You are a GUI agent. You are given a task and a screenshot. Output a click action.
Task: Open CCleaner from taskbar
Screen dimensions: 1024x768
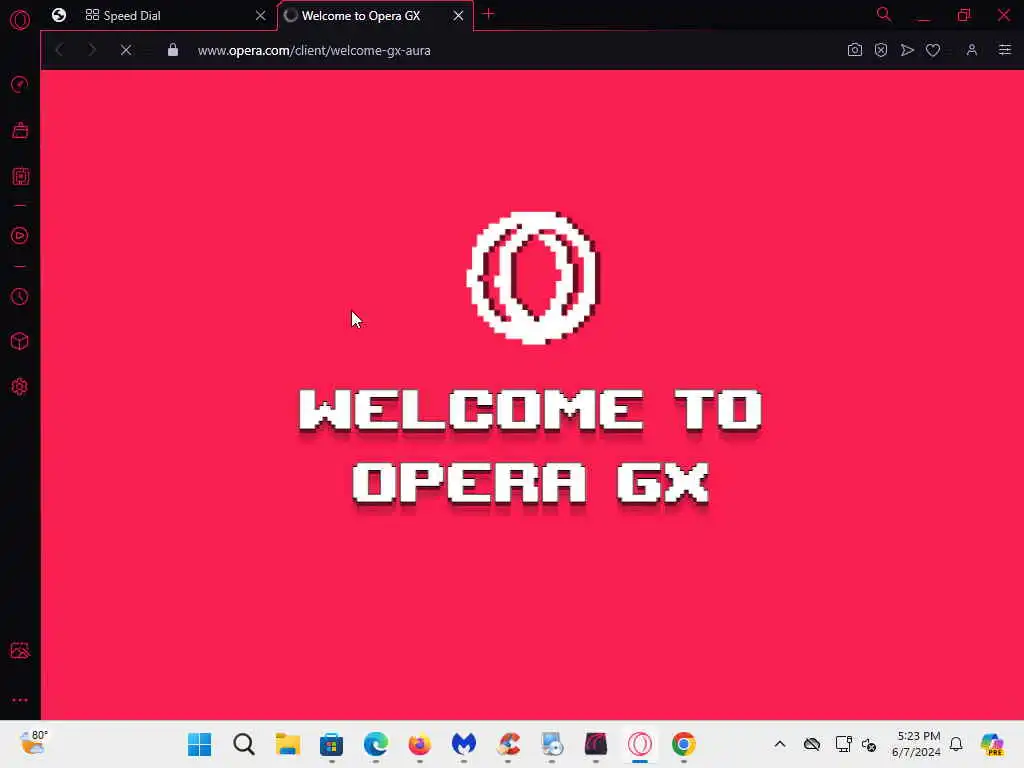[508, 744]
